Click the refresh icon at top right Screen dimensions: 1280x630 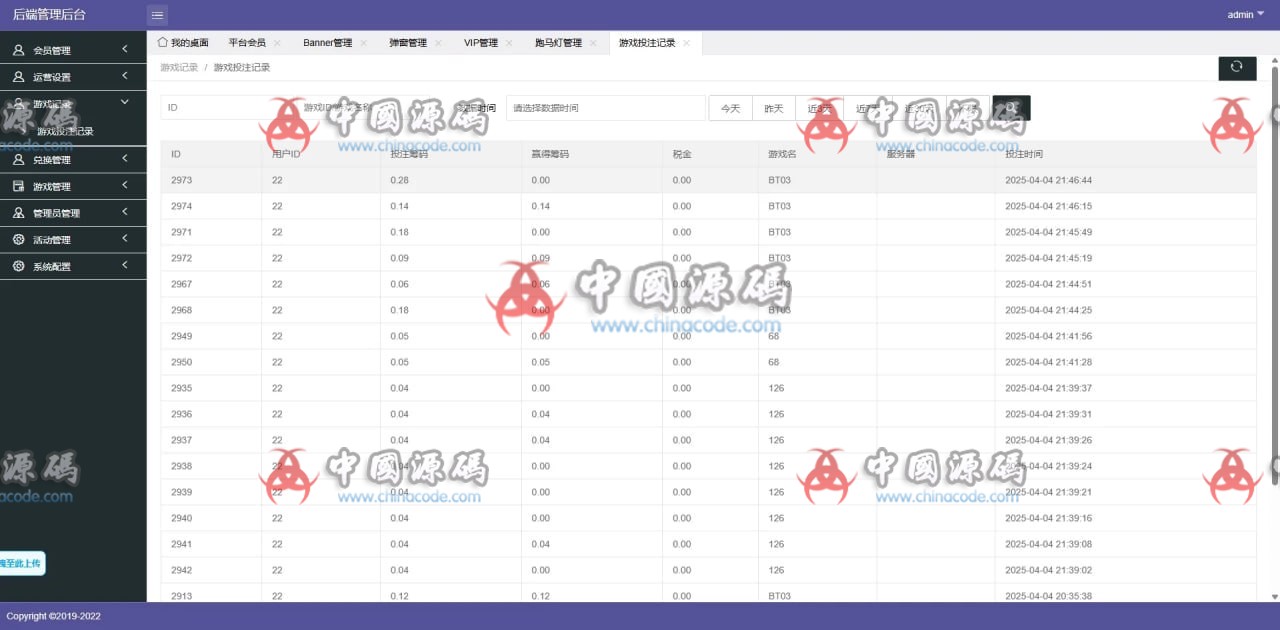point(1237,67)
